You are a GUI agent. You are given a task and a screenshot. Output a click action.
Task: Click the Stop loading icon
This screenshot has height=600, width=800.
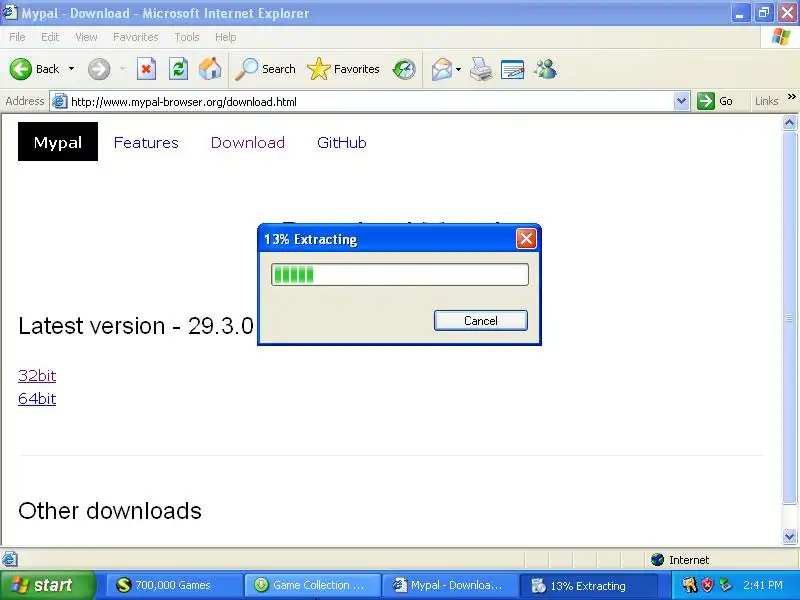point(146,69)
